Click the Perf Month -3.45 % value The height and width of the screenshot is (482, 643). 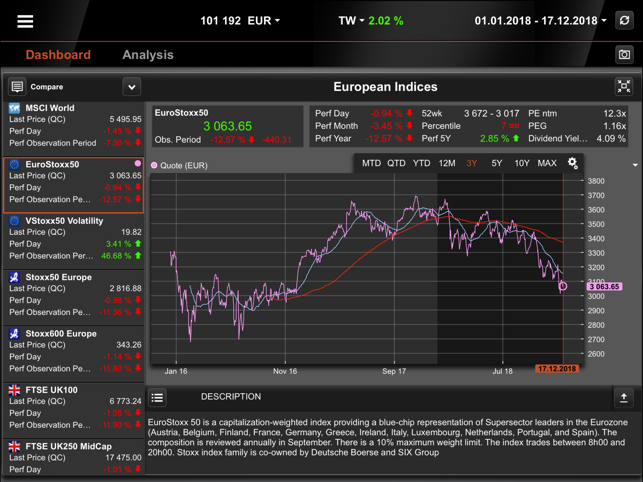click(x=386, y=126)
